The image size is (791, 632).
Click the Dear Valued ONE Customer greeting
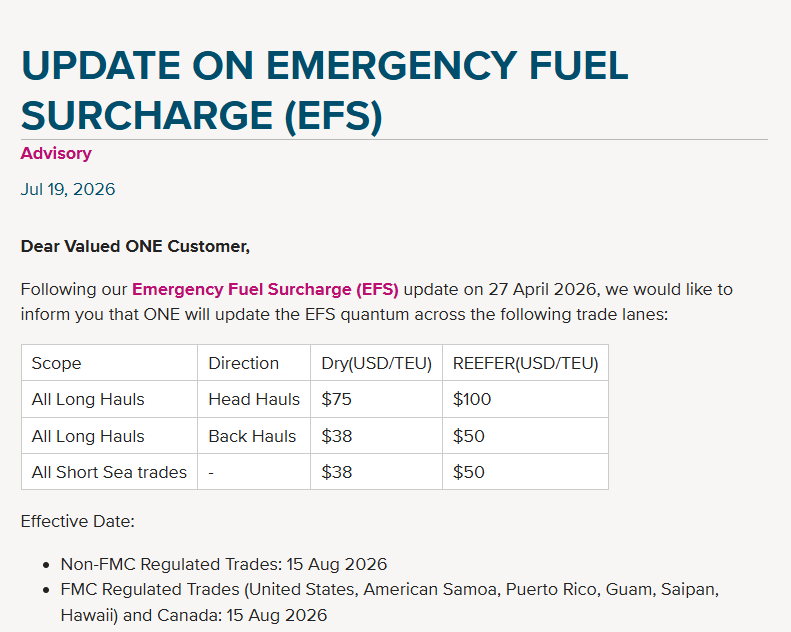pyautogui.click(x=135, y=246)
